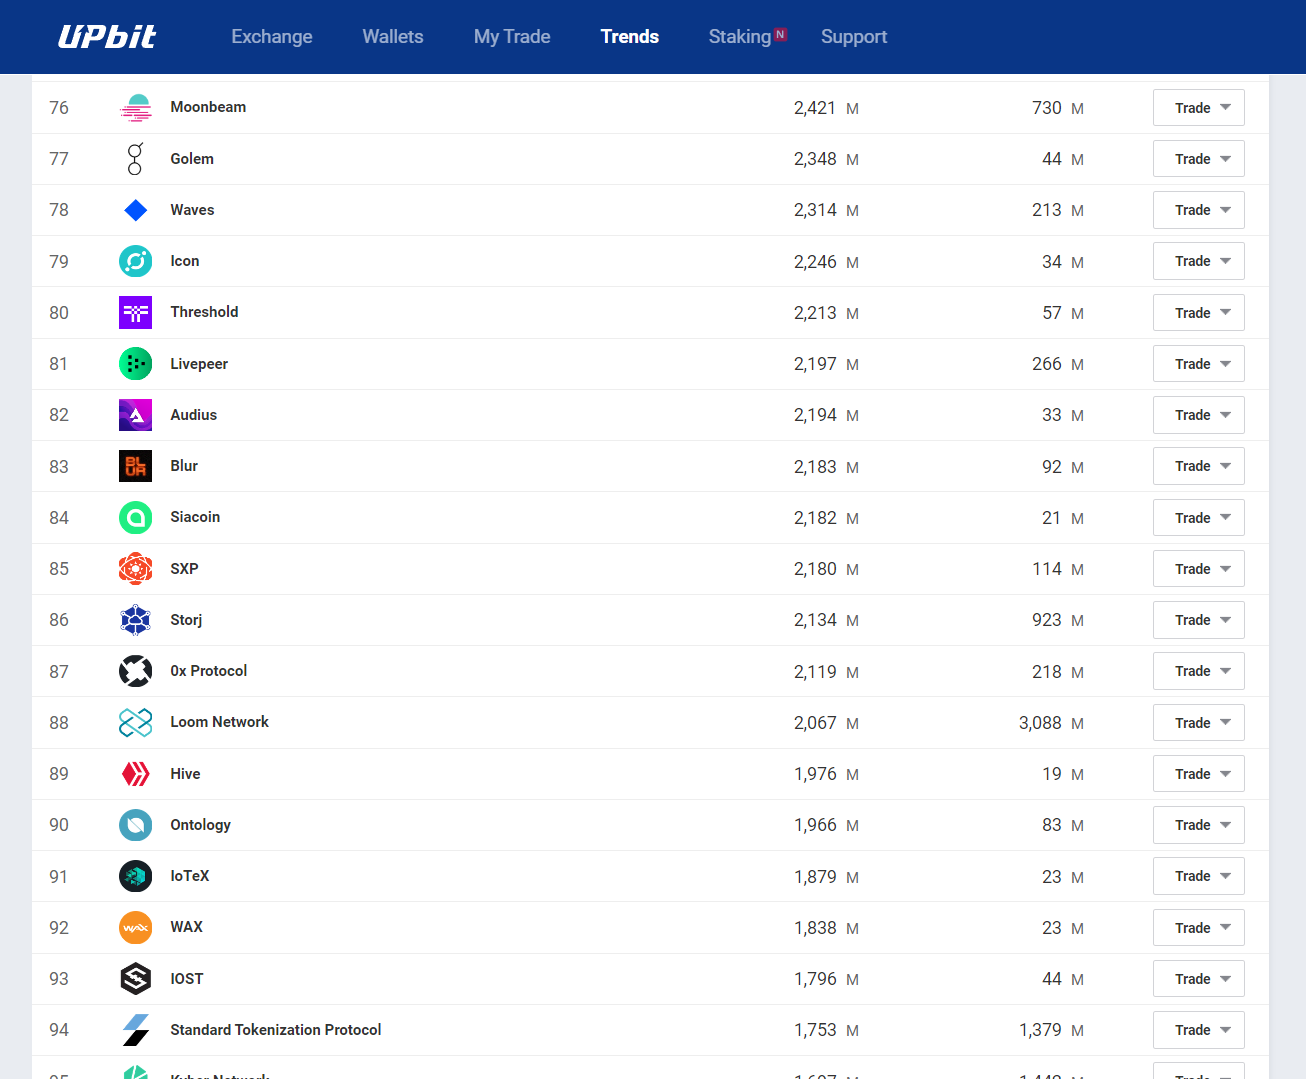
Task: Click the Golem coin icon
Action: point(136,159)
